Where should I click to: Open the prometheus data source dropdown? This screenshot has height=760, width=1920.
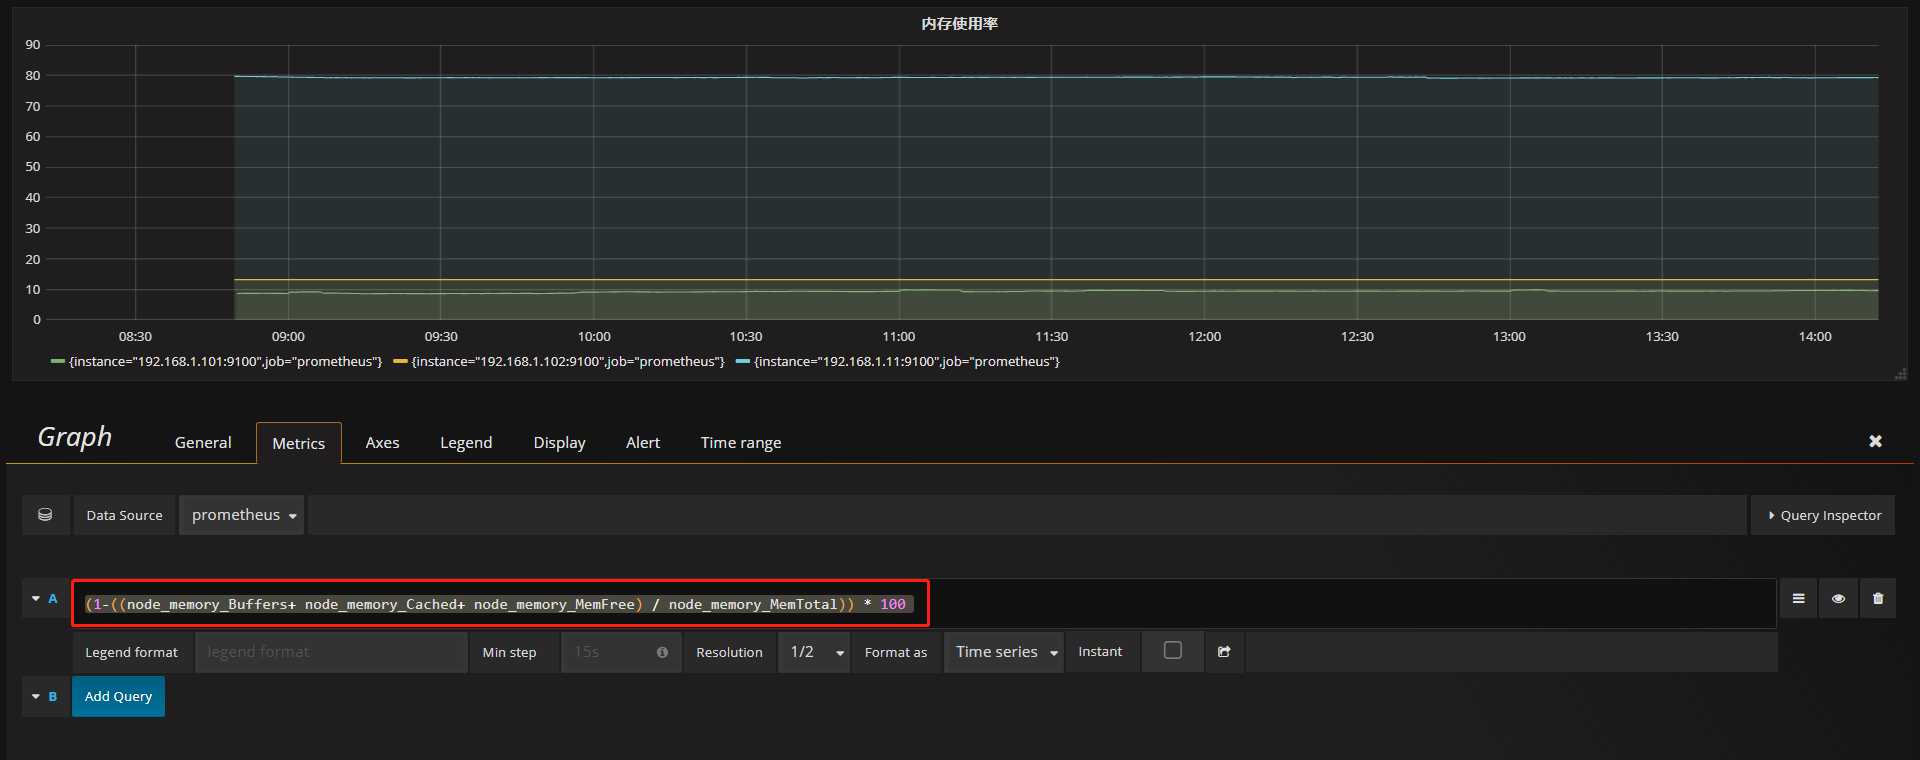click(242, 515)
